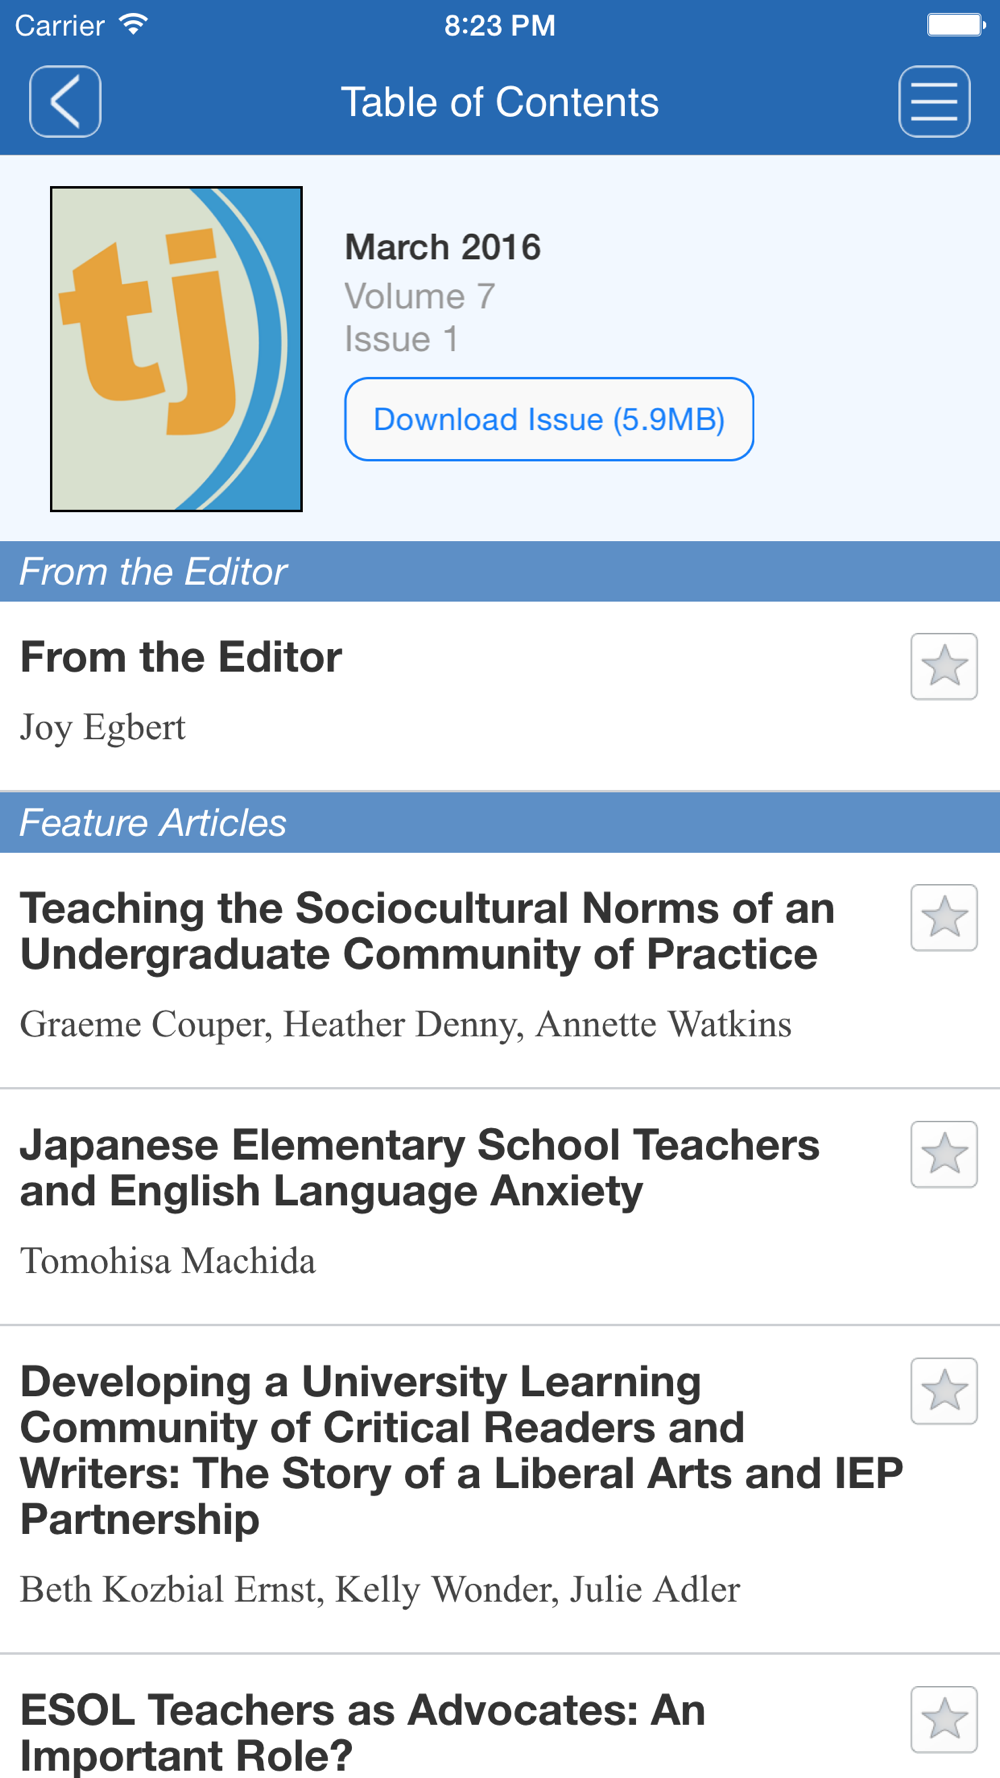Tap the WiFi status icon

click(133, 24)
